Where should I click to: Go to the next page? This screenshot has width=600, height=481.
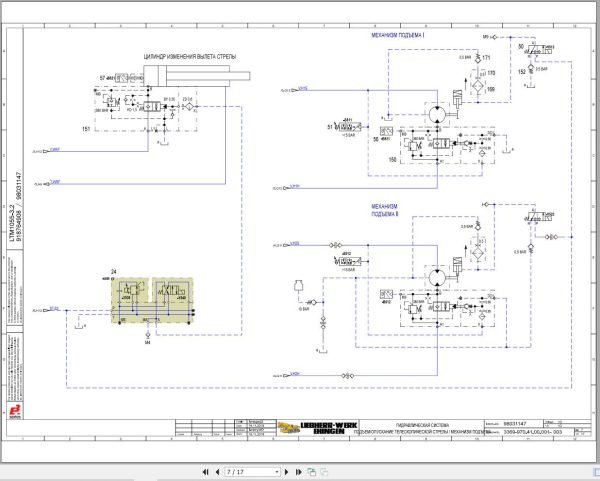pyautogui.click(x=287, y=472)
